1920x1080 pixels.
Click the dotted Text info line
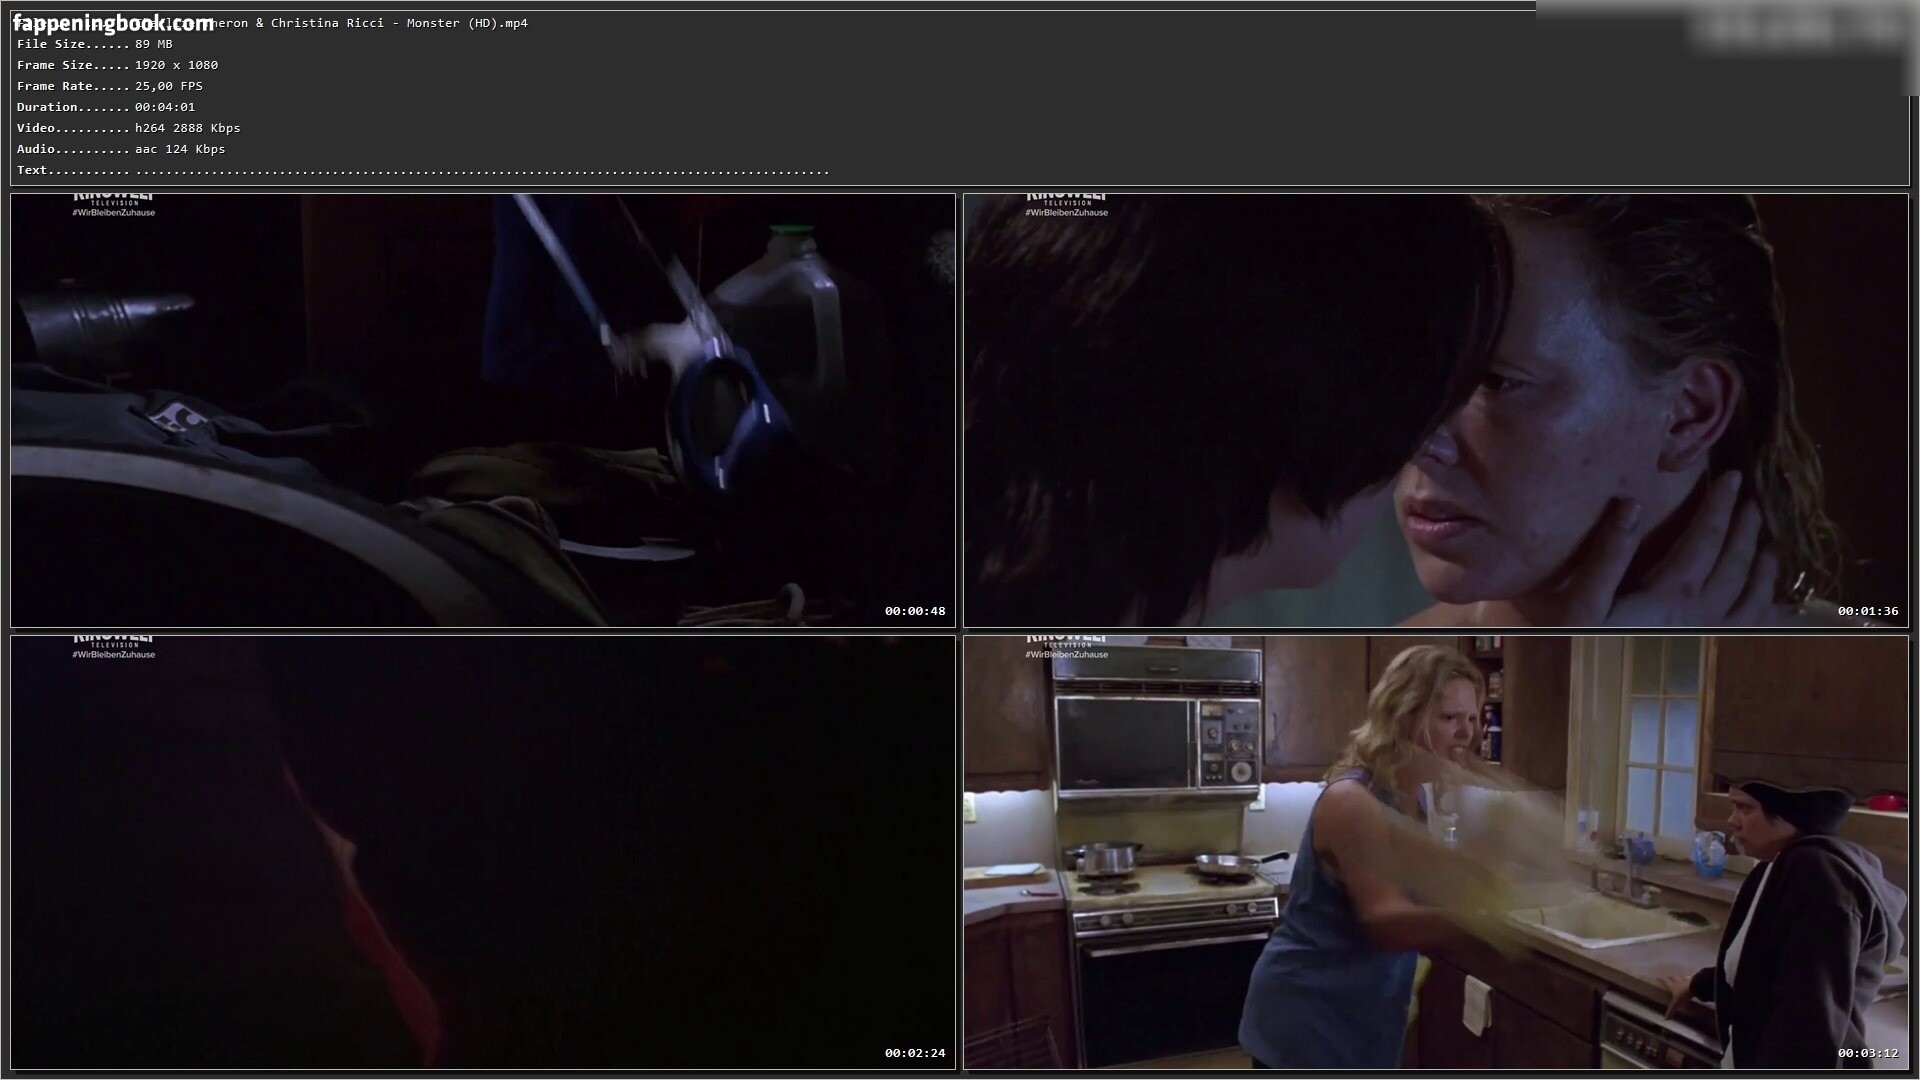point(423,170)
